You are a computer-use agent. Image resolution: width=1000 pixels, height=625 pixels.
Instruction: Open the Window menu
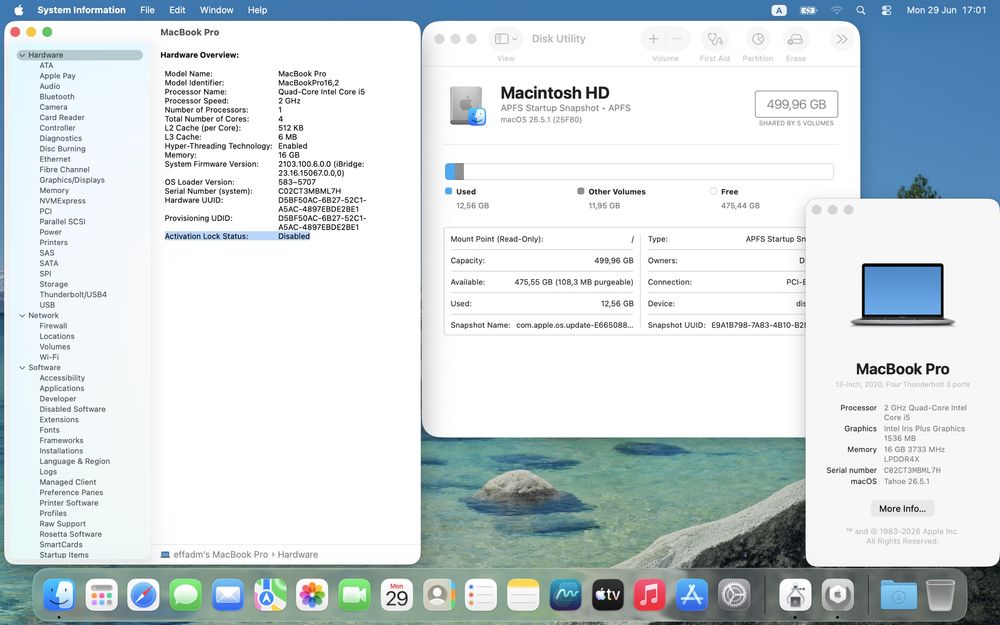click(216, 10)
